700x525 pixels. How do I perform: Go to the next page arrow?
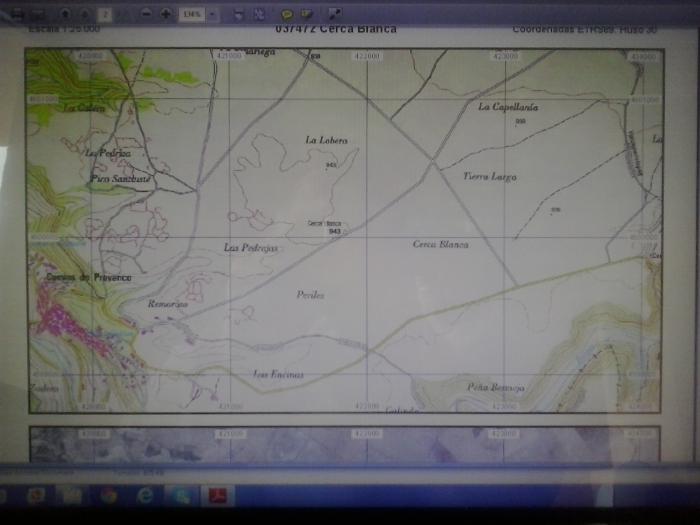click(85, 14)
